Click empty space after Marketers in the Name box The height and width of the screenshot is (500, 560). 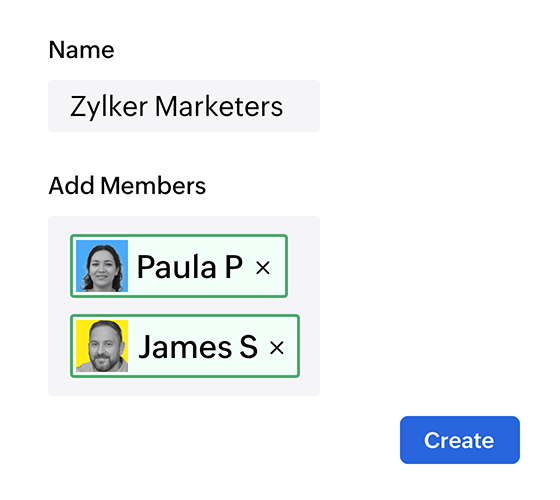click(x=301, y=106)
